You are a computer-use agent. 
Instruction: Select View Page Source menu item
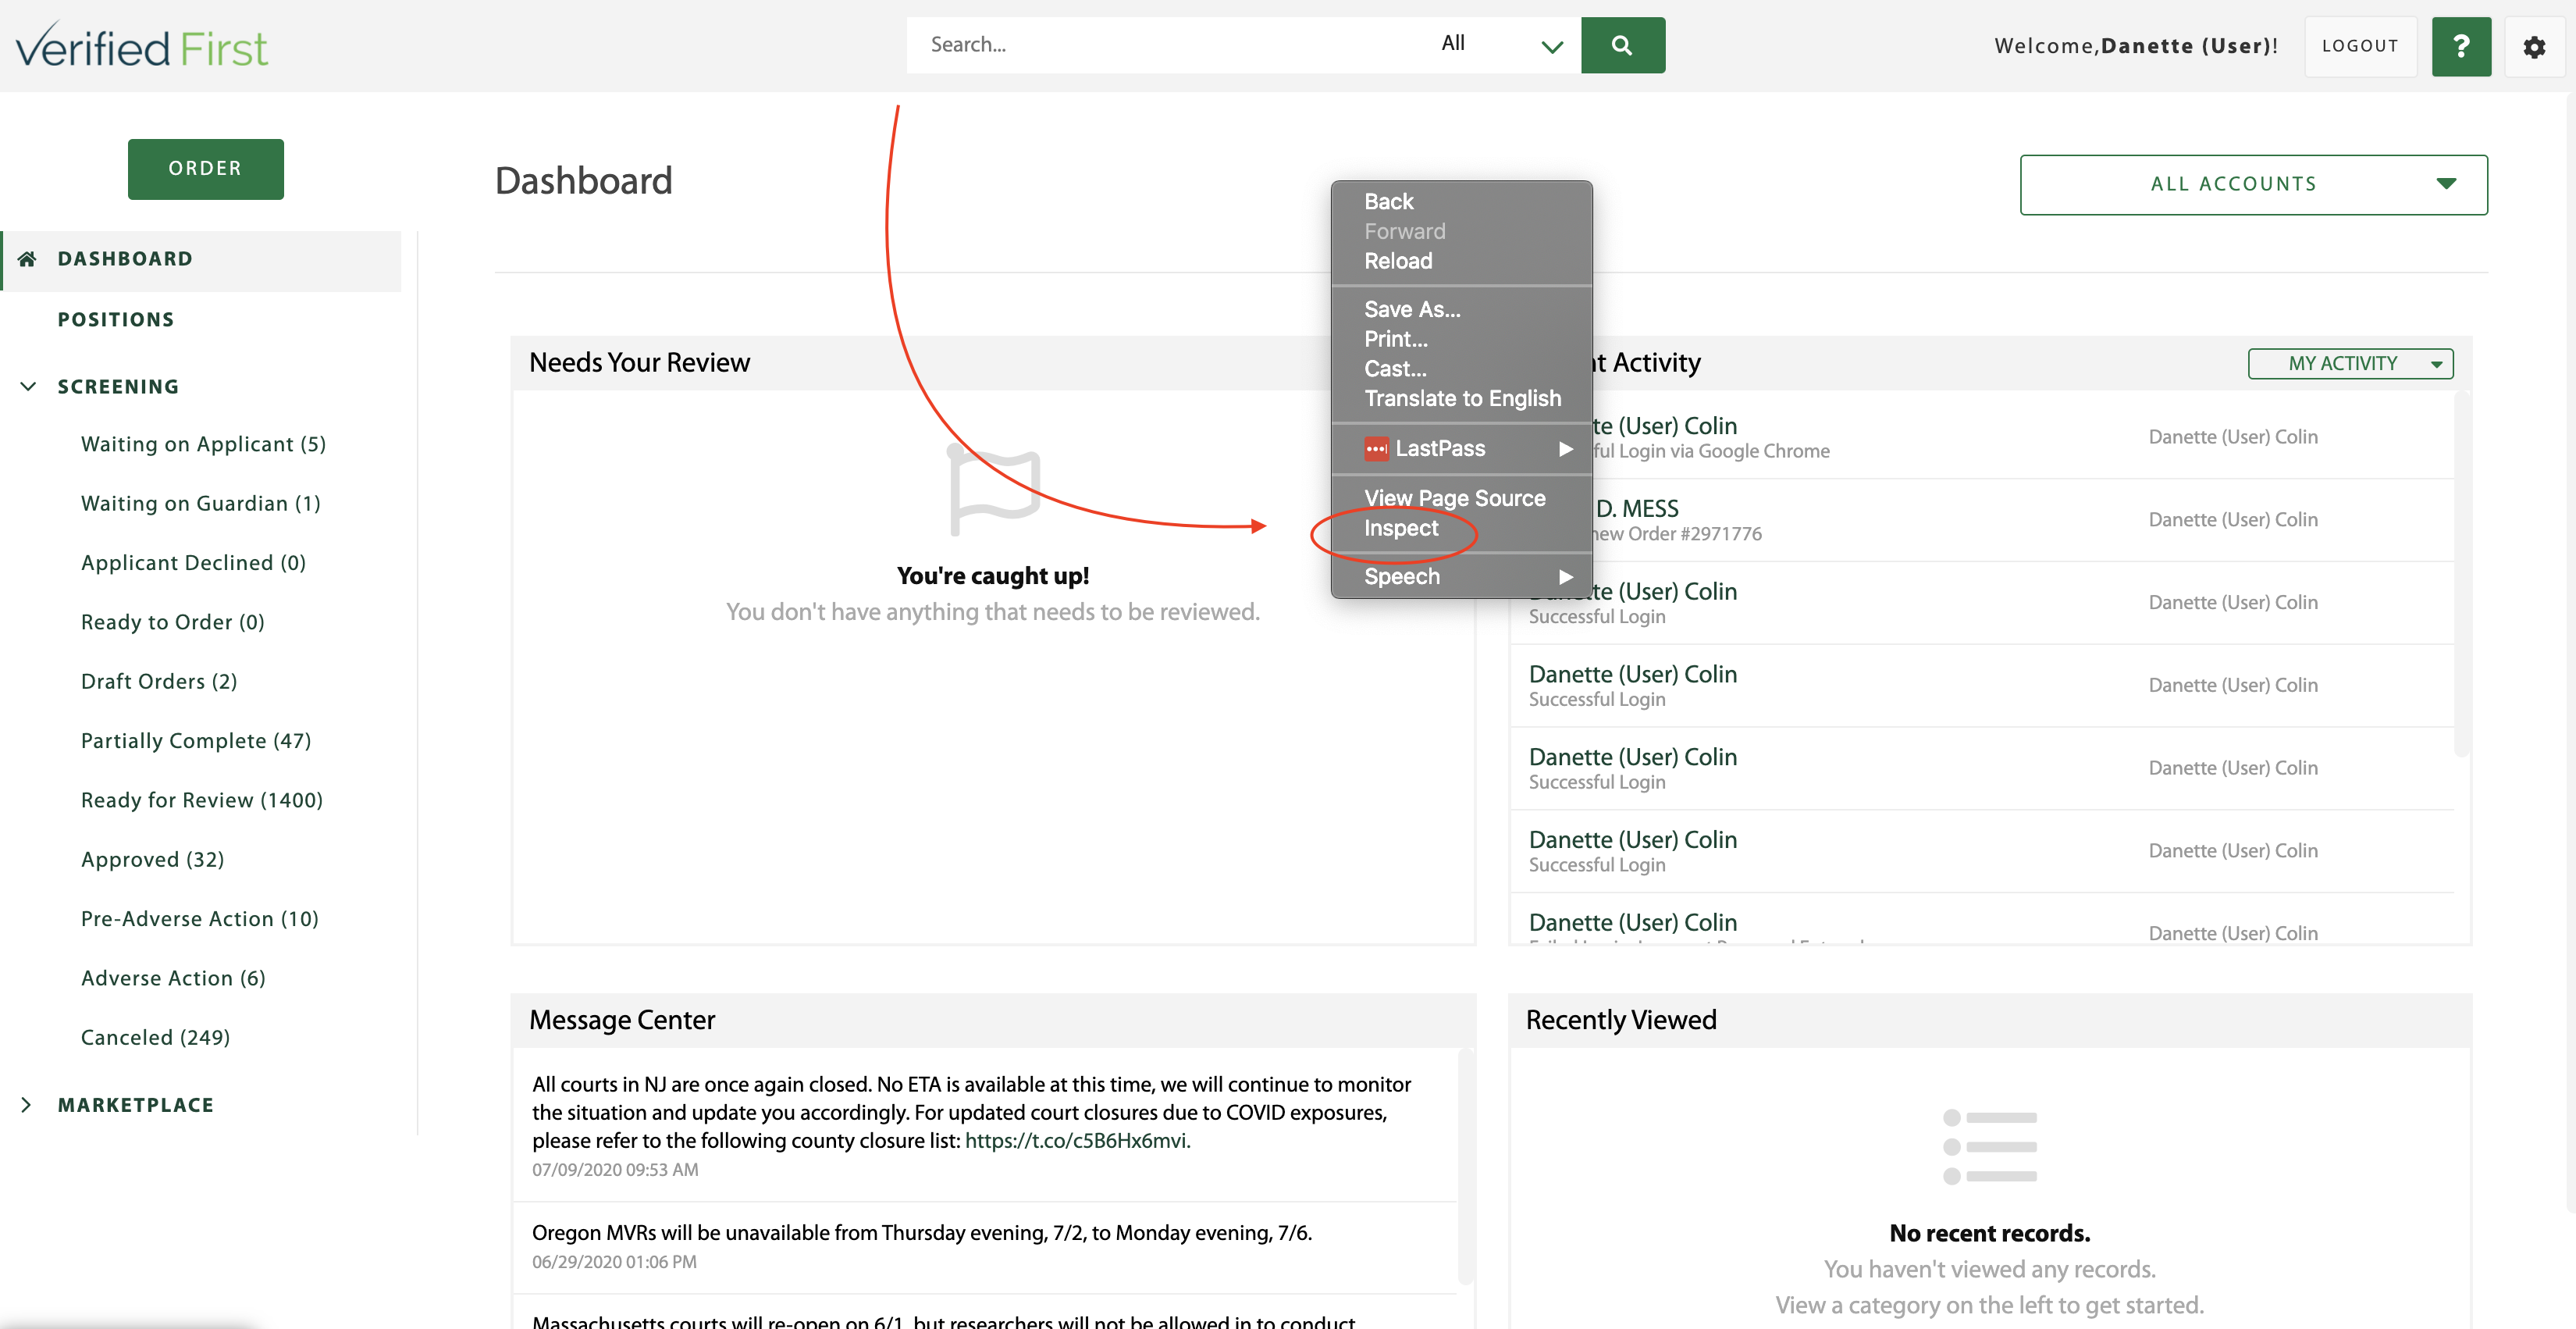pos(1454,498)
